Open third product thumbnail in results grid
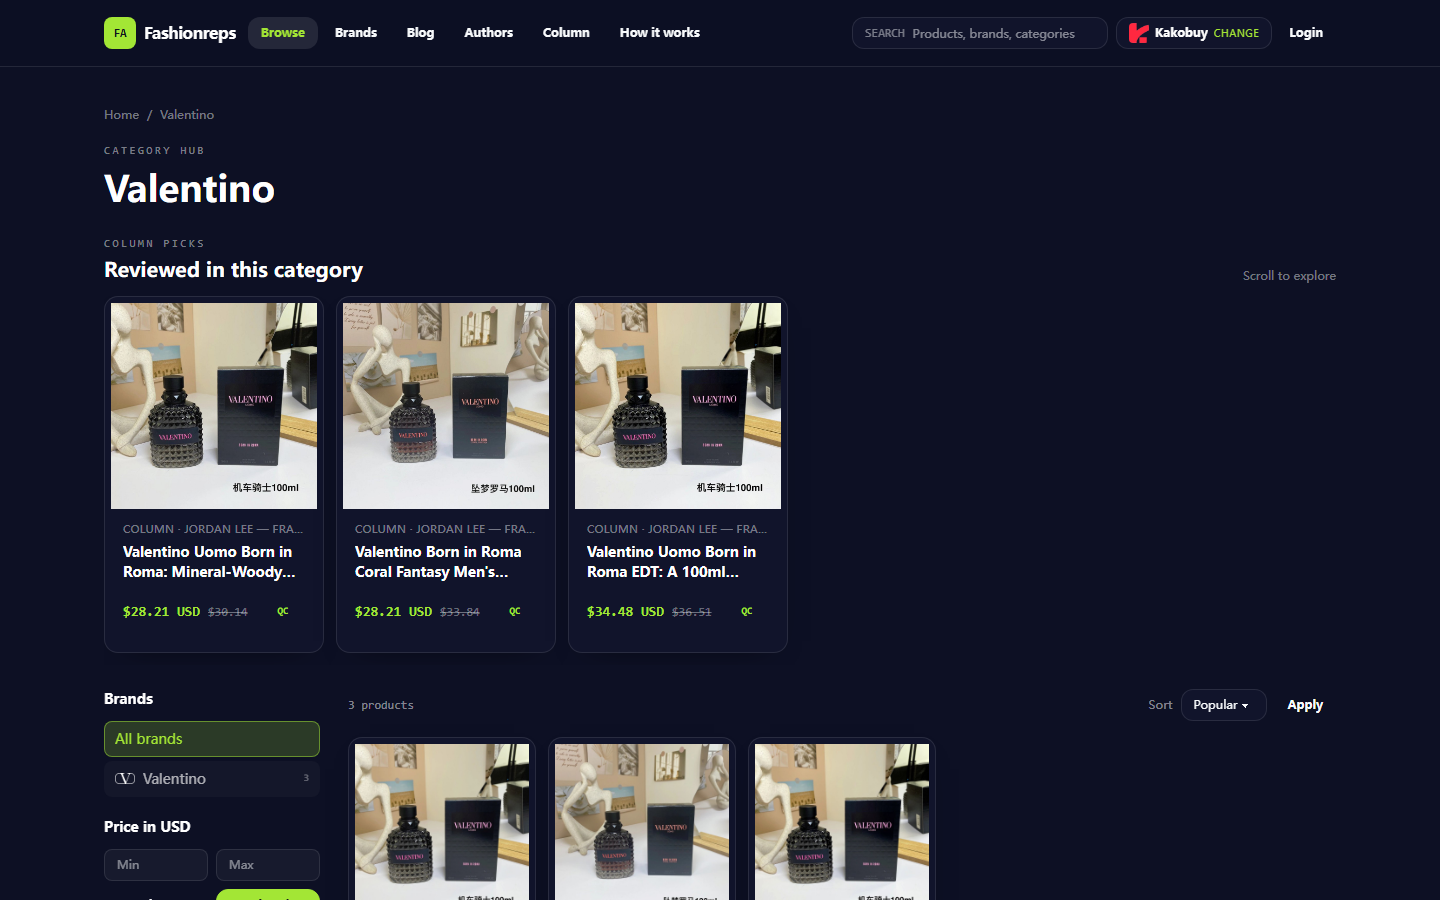Viewport: 1440px width, 900px height. (x=842, y=822)
